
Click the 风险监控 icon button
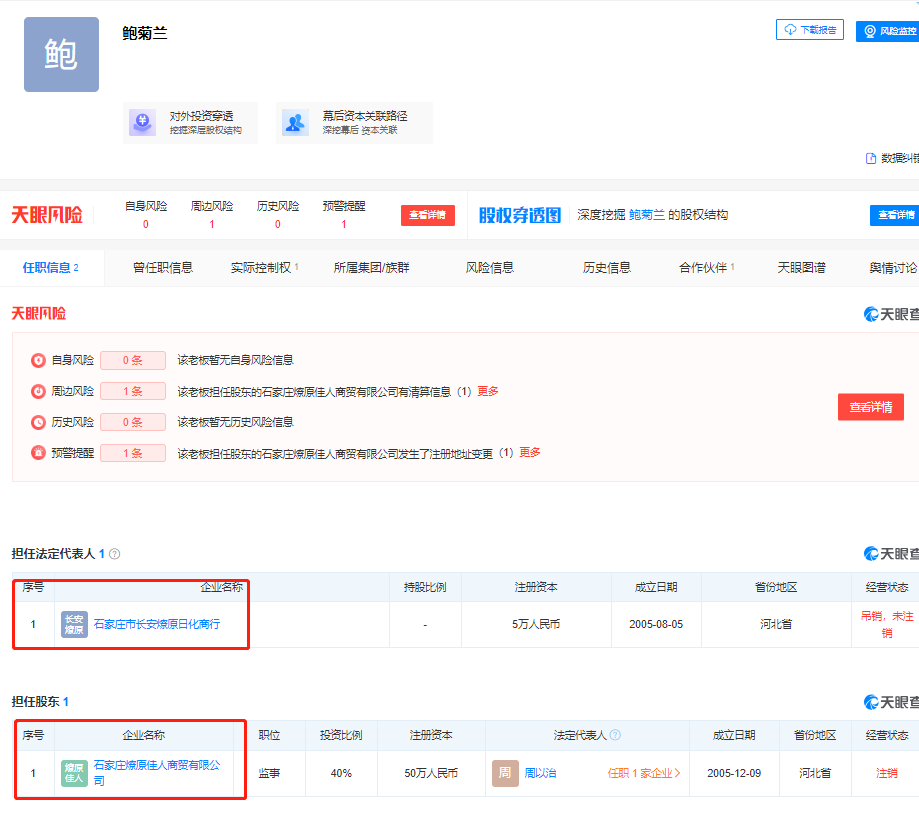coord(870,31)
